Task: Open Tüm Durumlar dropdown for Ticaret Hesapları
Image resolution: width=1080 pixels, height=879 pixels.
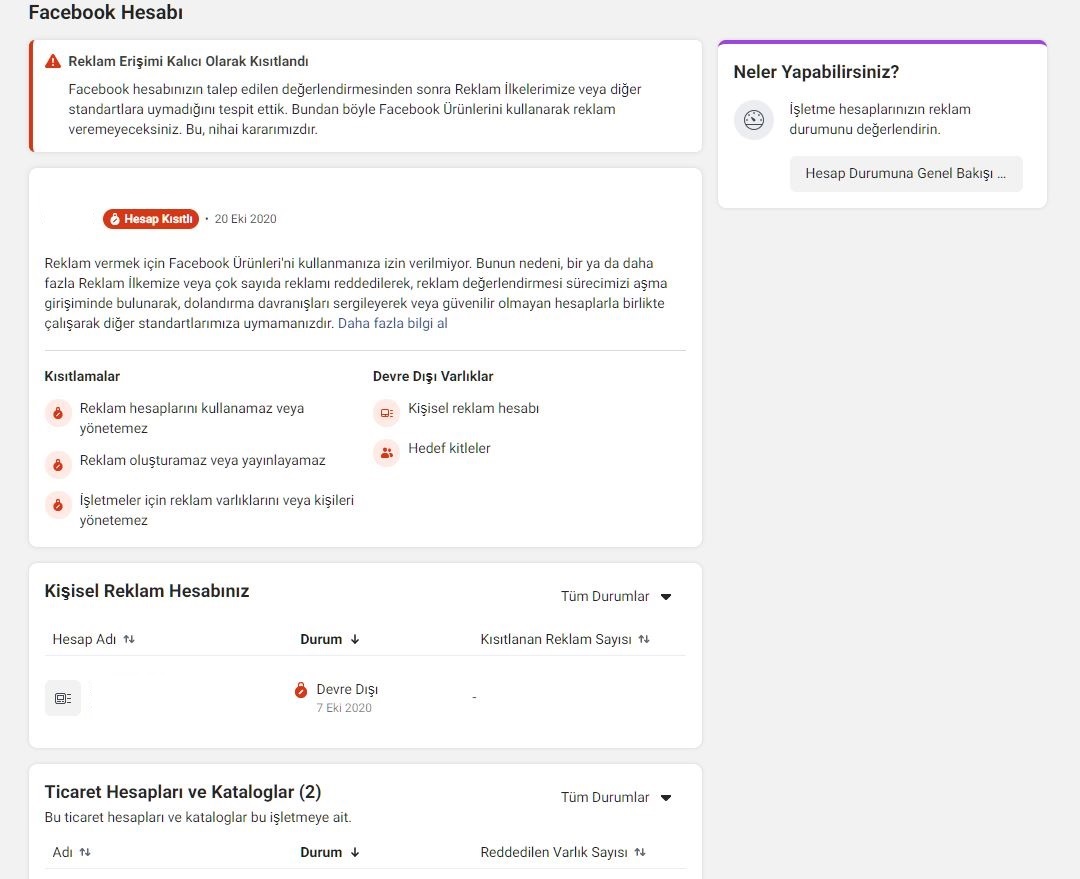Action: coord(616,797)
